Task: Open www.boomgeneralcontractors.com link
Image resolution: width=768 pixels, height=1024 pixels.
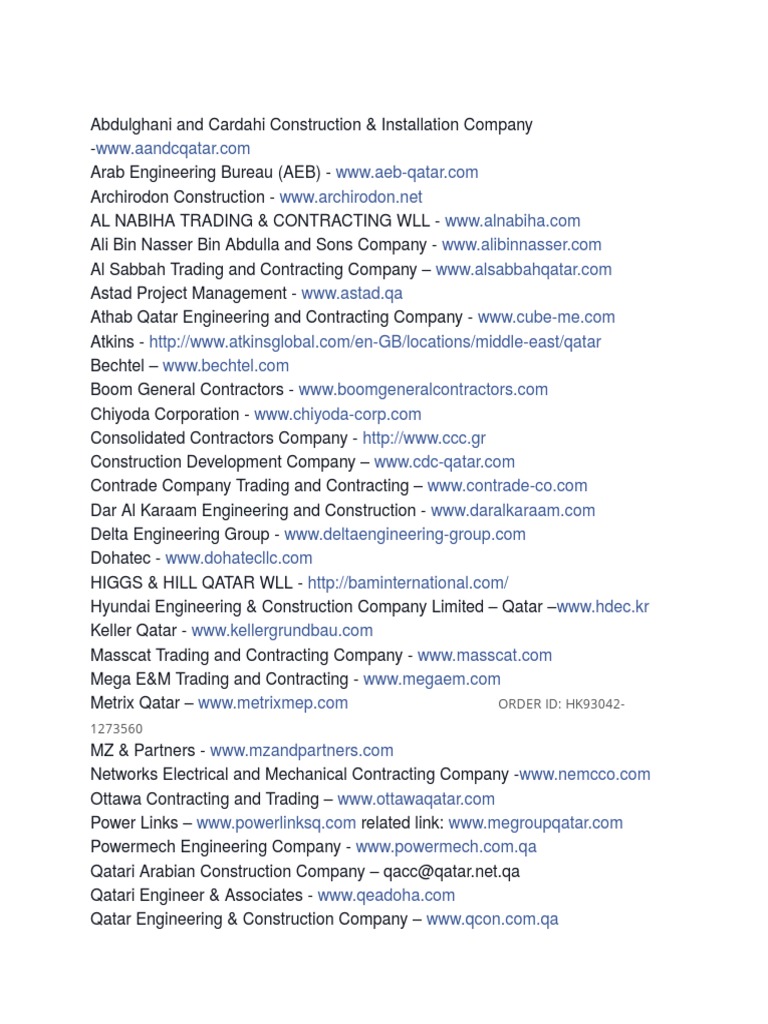Action: (x=423, y=390)
